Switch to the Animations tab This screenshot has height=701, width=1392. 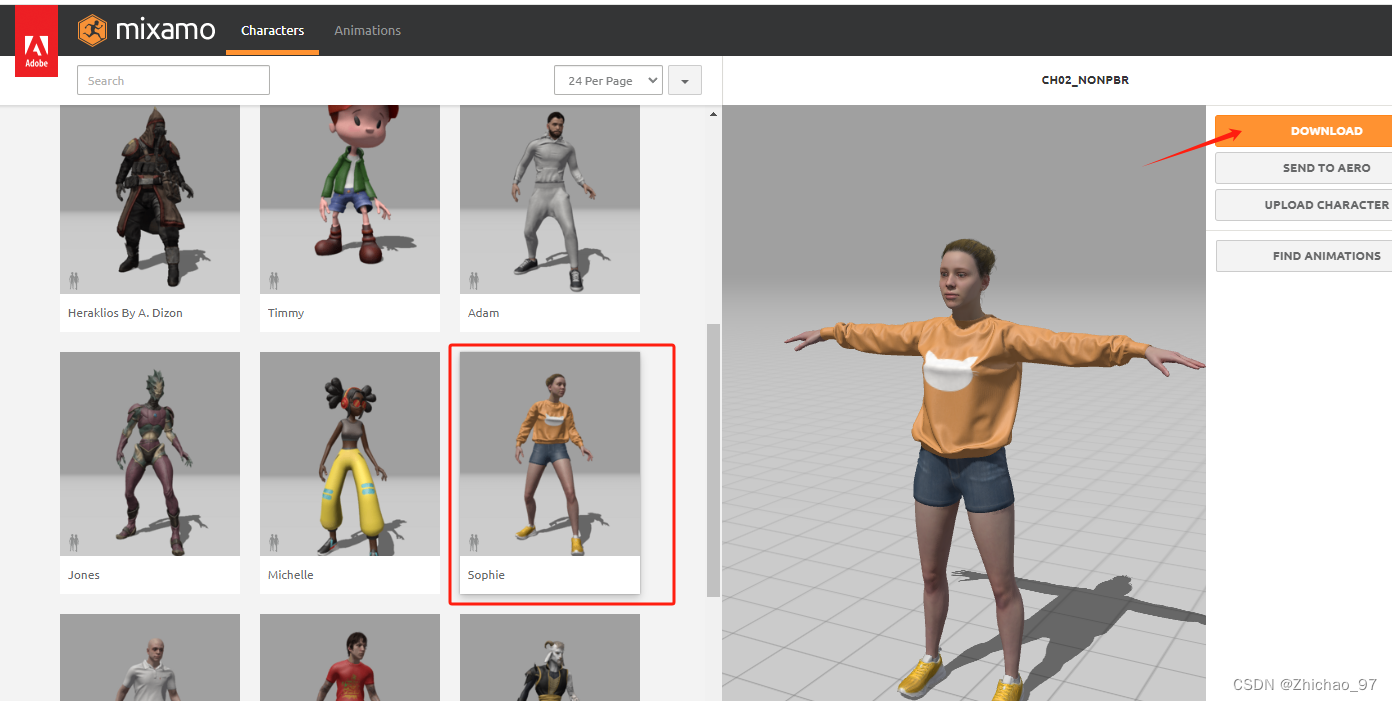click(367, 30)
